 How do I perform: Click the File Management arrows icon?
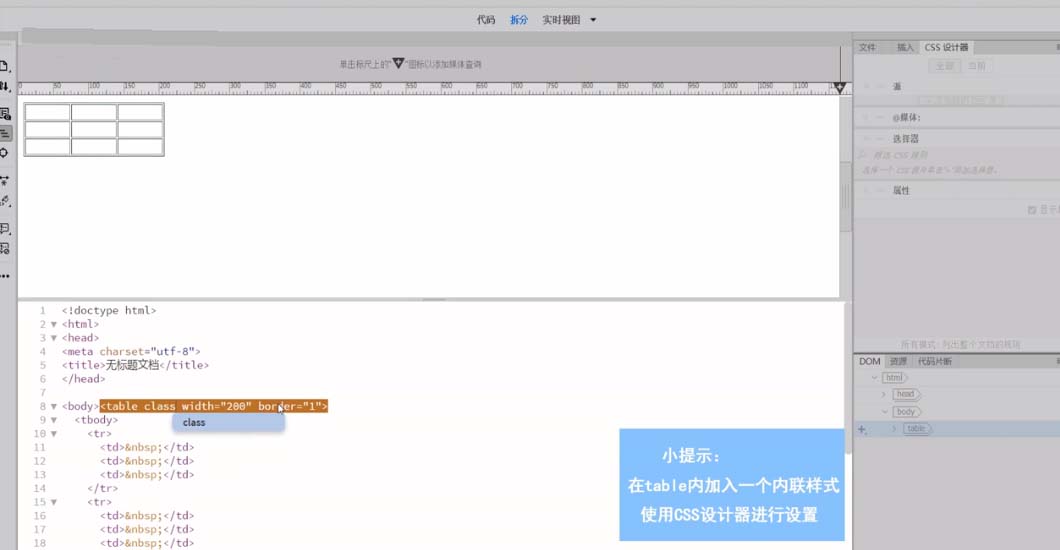coord(5,88)
